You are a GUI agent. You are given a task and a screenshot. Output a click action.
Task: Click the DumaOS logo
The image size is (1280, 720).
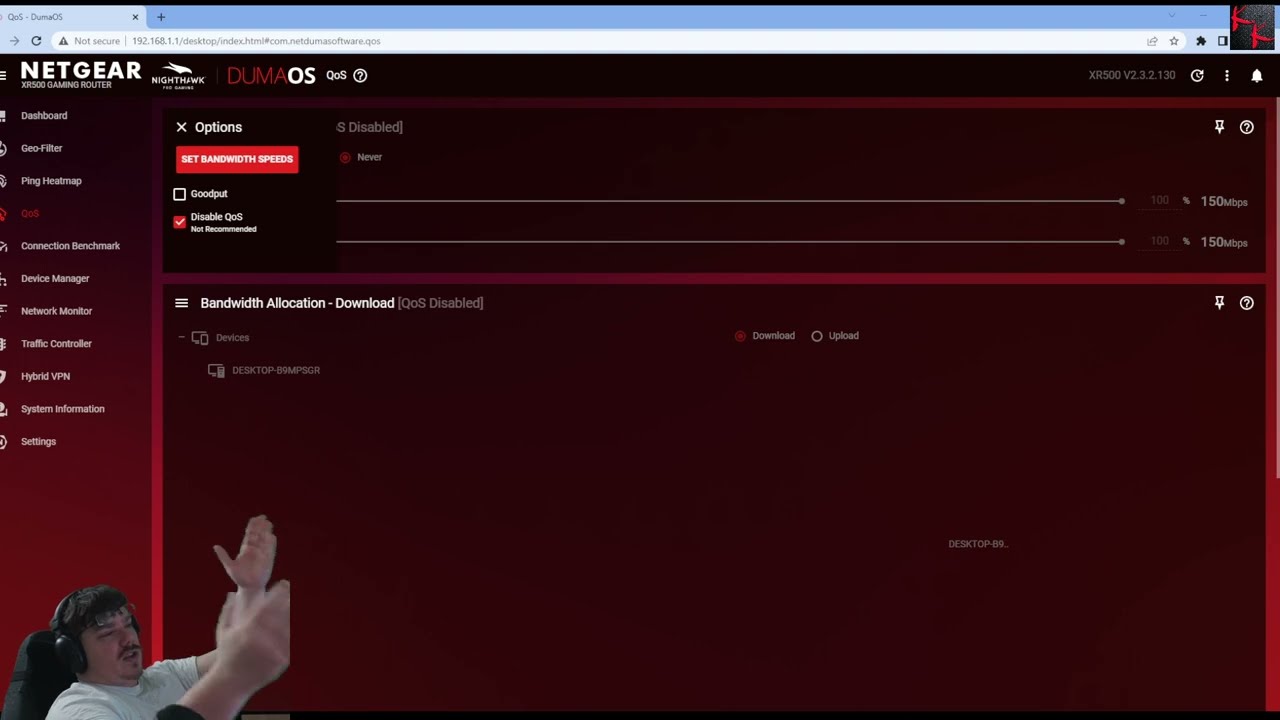[x=271, y=76]
